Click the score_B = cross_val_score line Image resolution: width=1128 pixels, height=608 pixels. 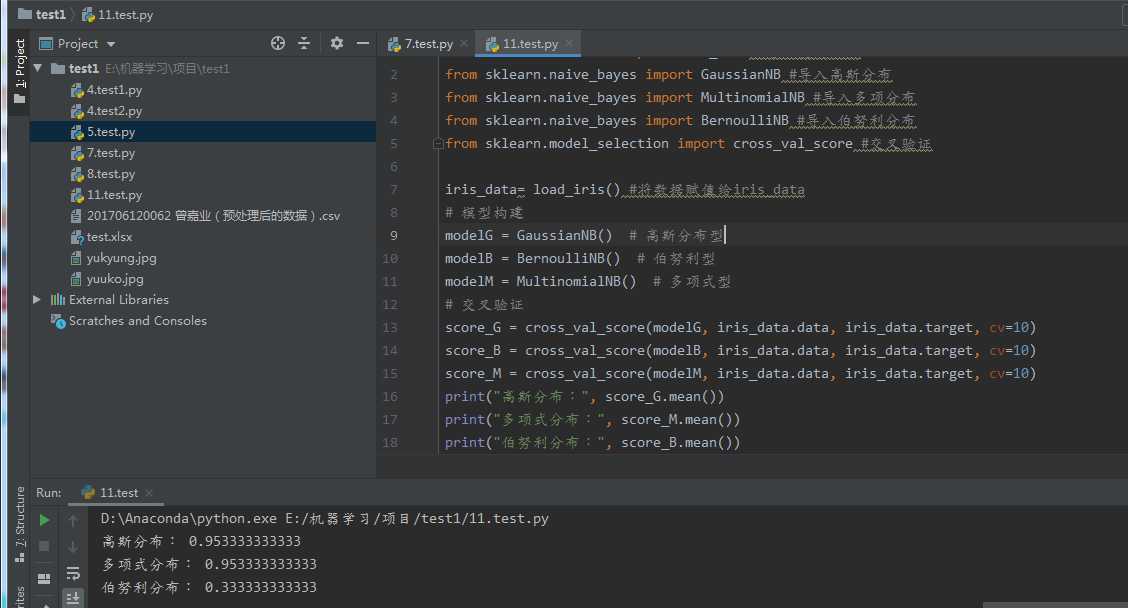[x=740, y=350]
